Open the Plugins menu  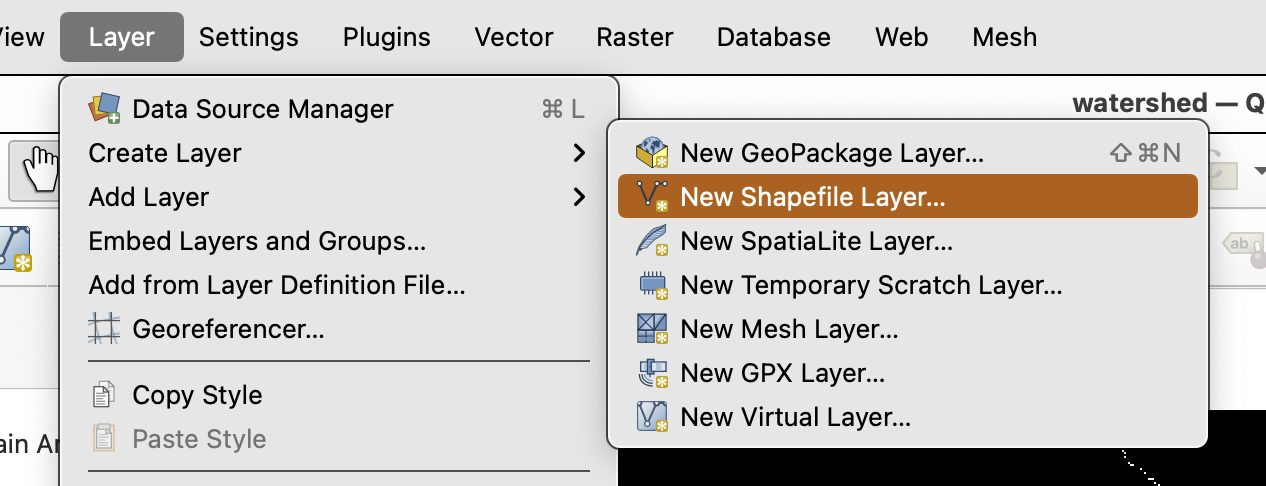(386, 38)
